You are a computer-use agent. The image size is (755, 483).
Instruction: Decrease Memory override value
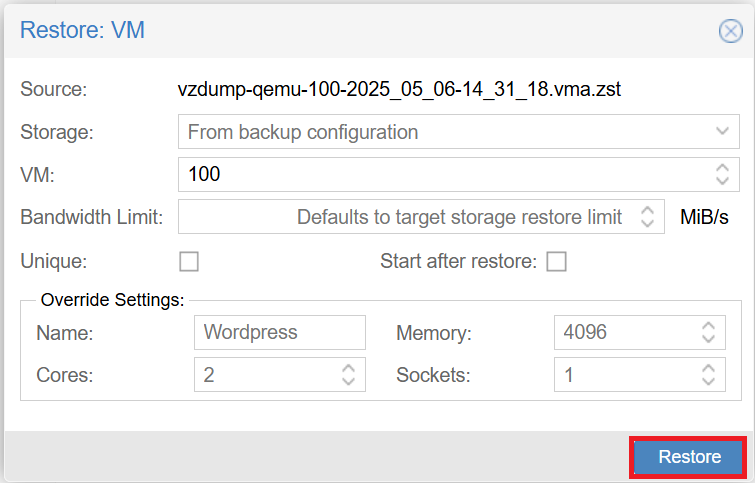click(x=709, y=338)
